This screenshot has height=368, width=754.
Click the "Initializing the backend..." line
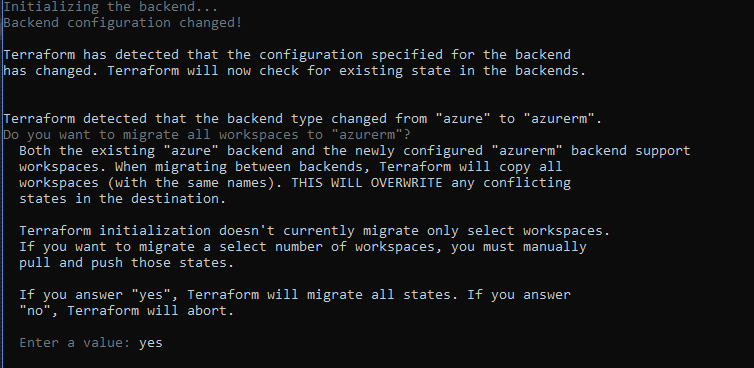click(111, 7)
